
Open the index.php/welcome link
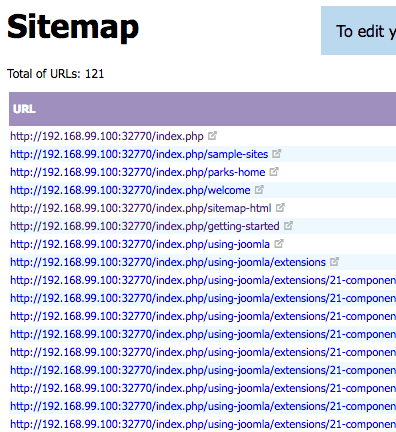point(130,190)
